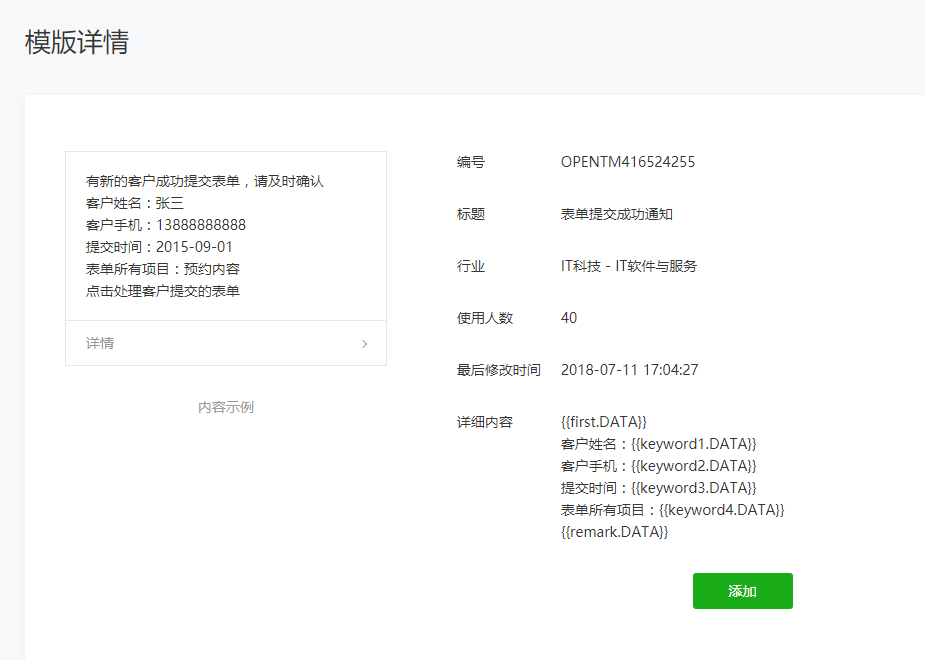Click last modified time 2018-07-11 17:04:27
925x660 pixels.
tap(629, 370)
